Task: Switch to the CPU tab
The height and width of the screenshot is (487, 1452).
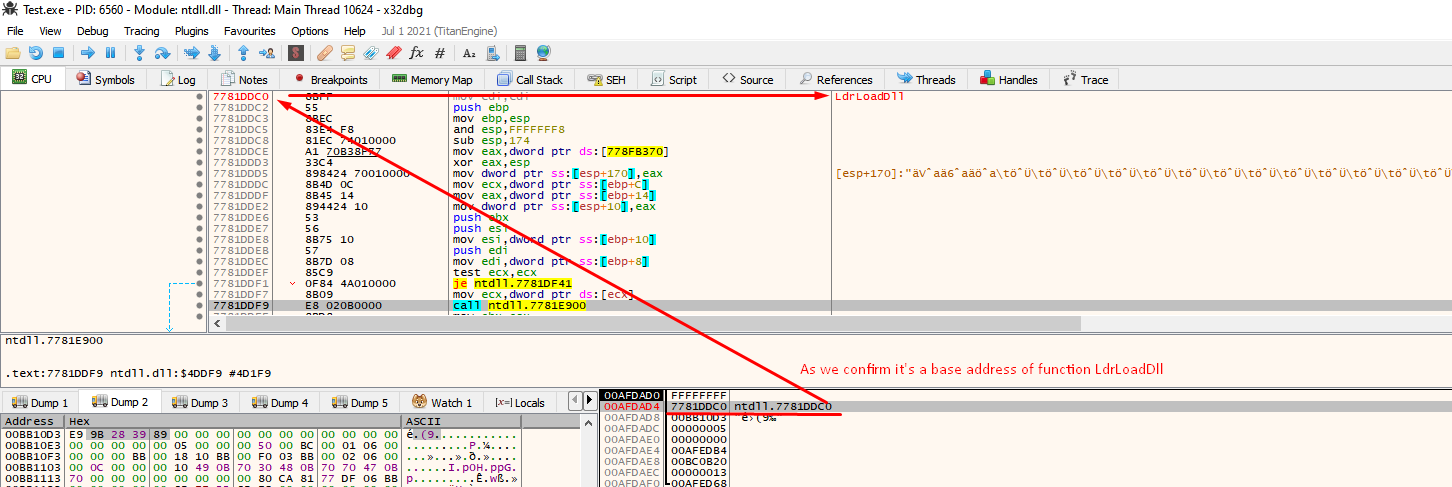Action: click(x=33, y=79)
